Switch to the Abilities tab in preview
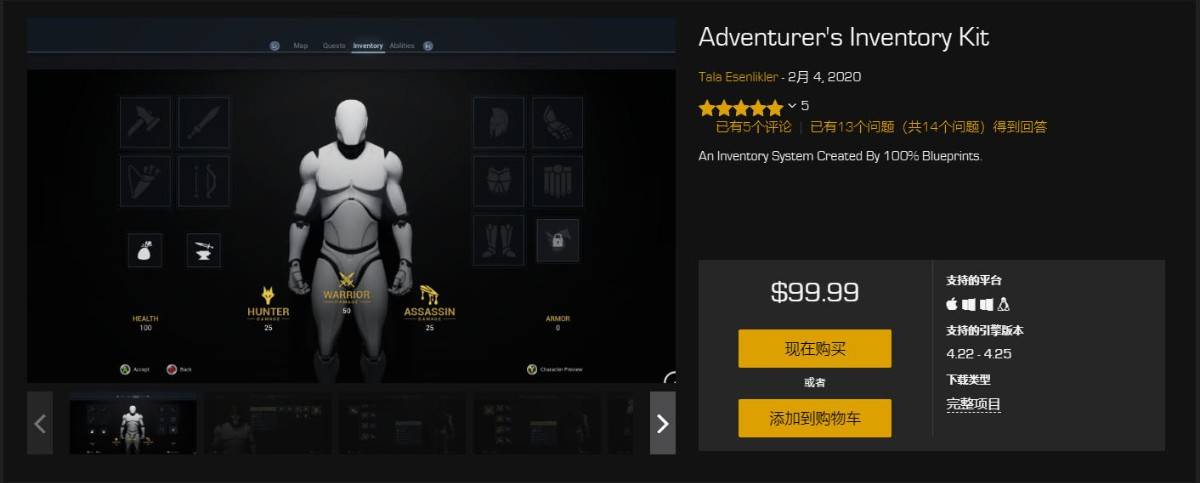Viewport: 1200px width, 483px height. (402, 46)
